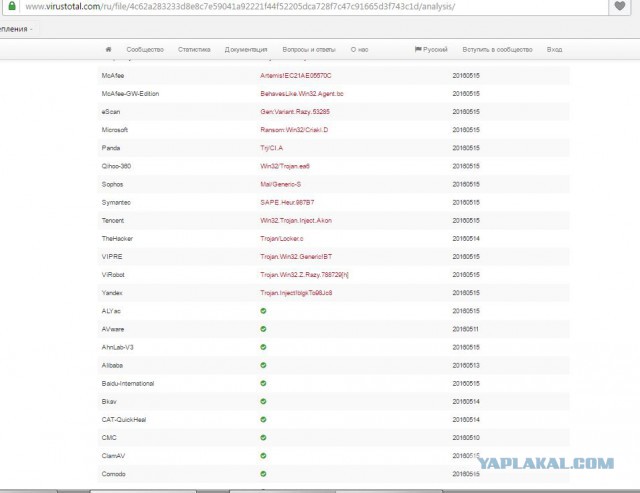This screenshot has width=640, height=493.
Task: Click green check icon in Baidu-International row
Action: tap(263, 383)
